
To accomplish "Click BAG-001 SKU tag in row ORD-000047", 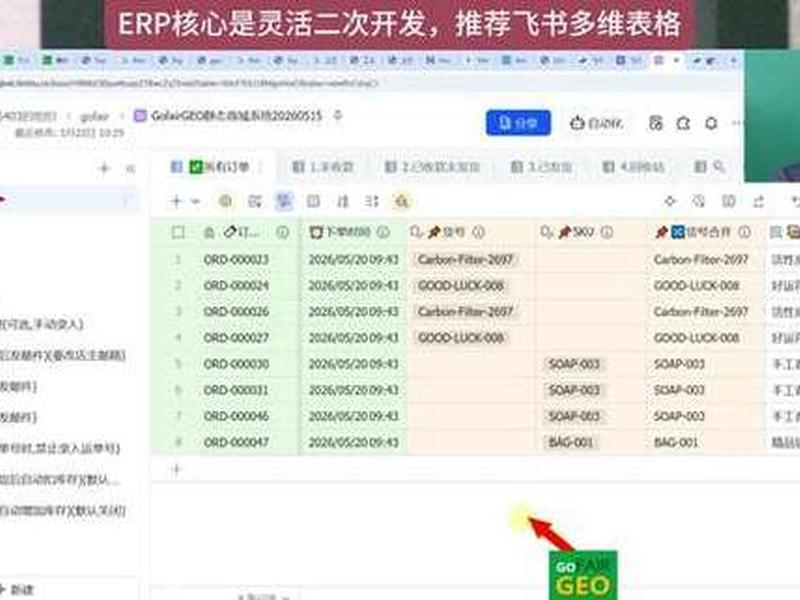I will coord(570,442).
